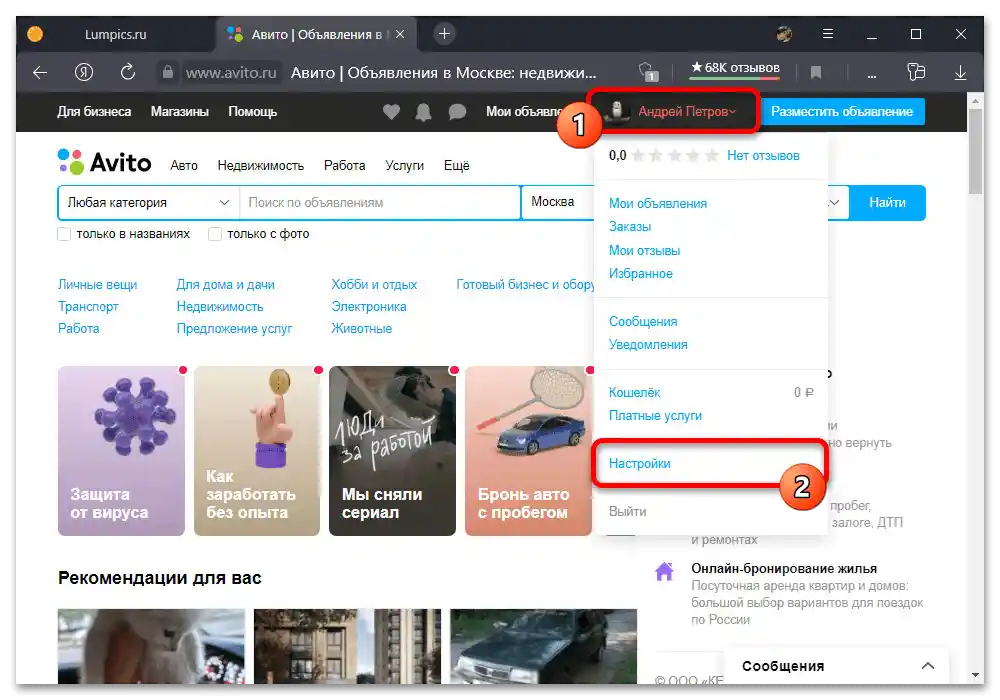Select Кошелёк in profile menu
The image size is (1000, 700).
(x=635, y=393)
